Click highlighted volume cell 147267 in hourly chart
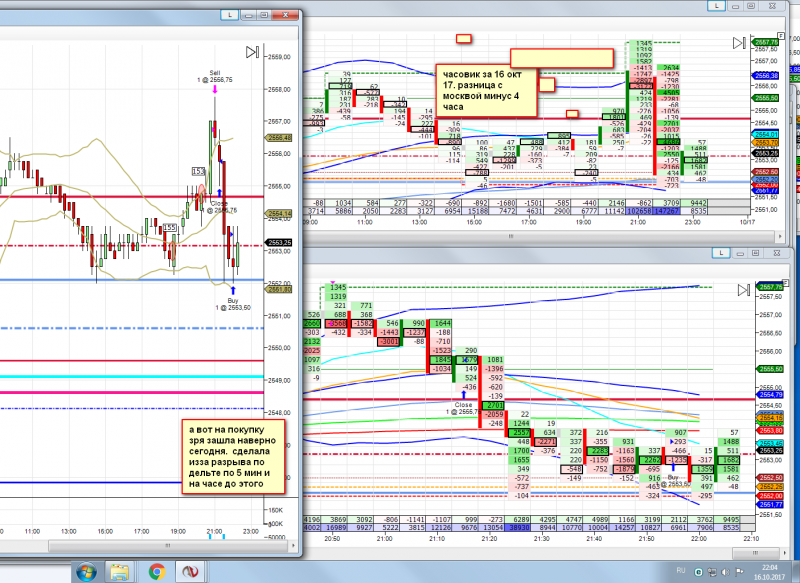Viewport: 800px width, 583px height. pos(667,211)
